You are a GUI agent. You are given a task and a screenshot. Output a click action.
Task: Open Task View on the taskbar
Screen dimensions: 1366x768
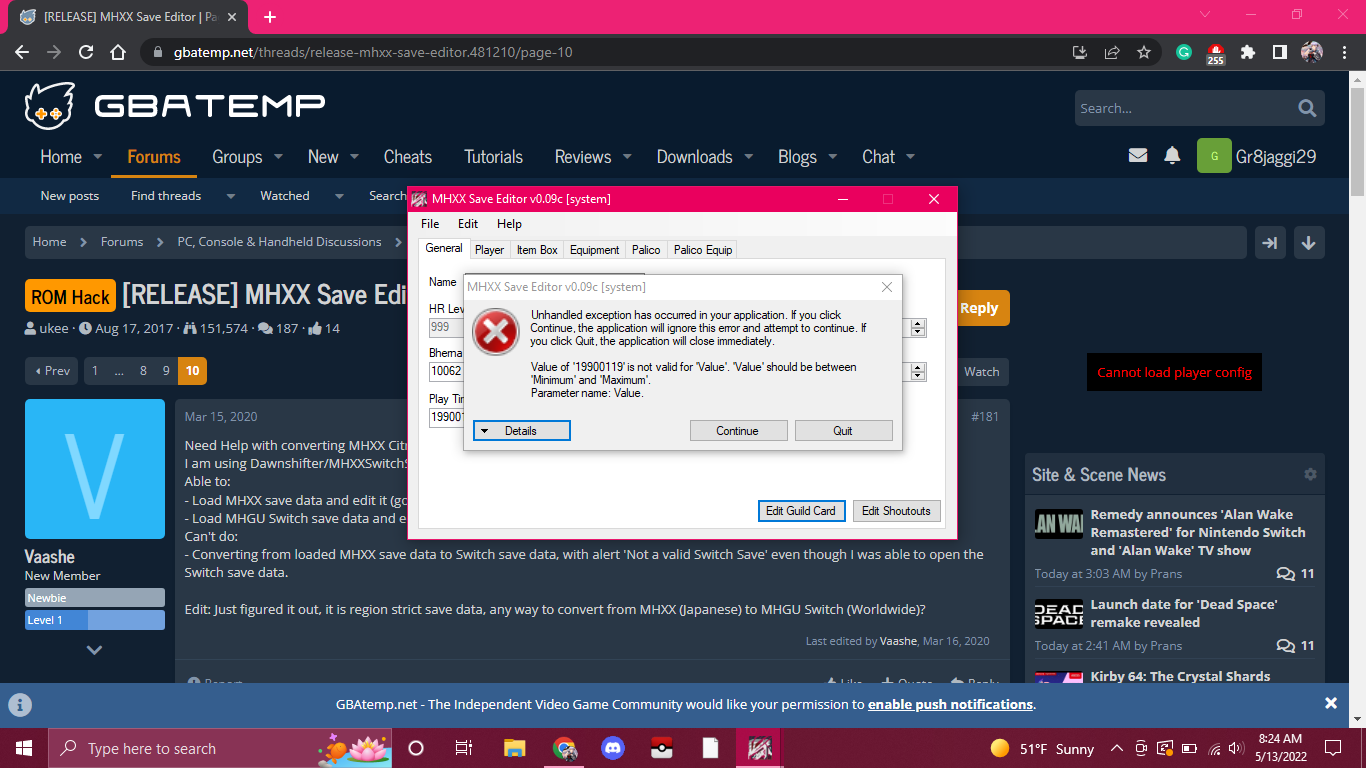464,748
